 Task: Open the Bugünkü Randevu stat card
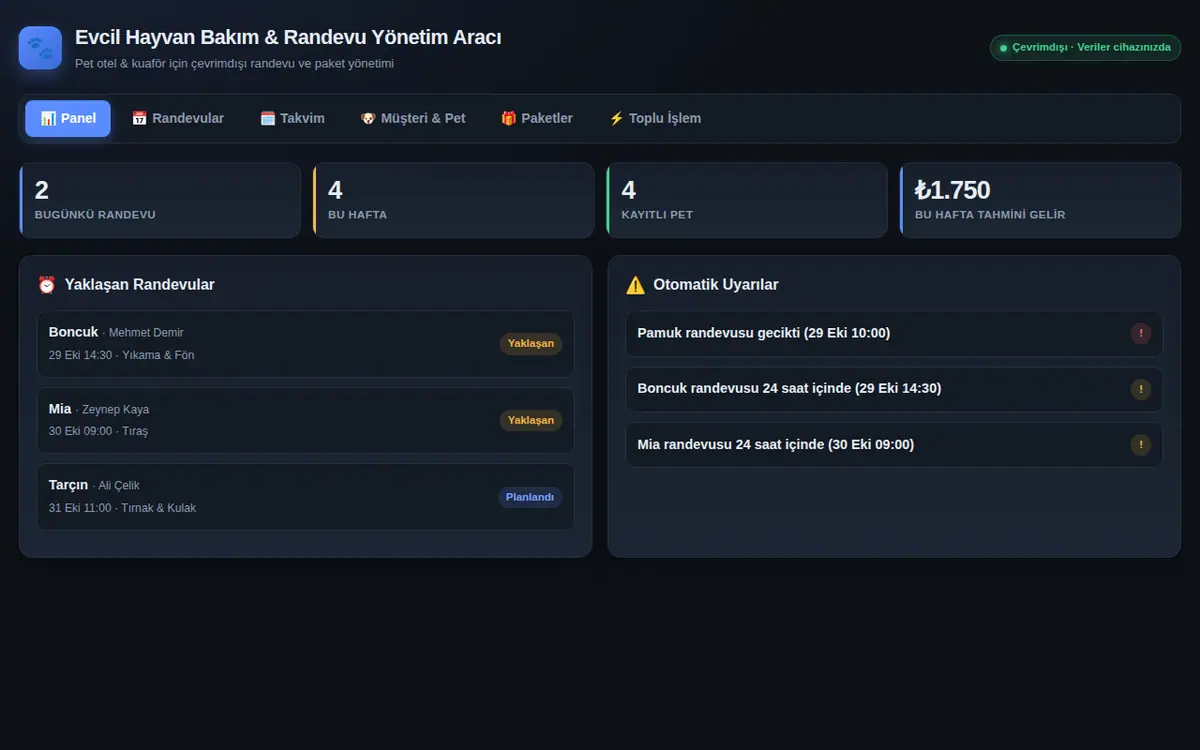coord(160,200)
